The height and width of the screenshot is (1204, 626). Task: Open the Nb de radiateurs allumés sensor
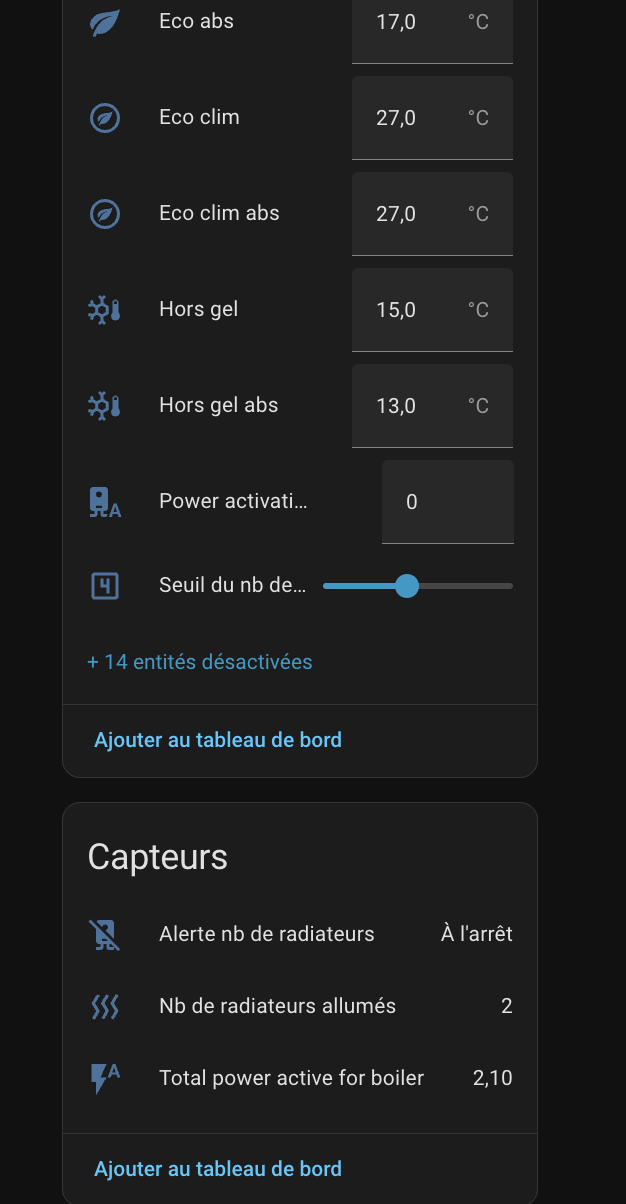278,1006
